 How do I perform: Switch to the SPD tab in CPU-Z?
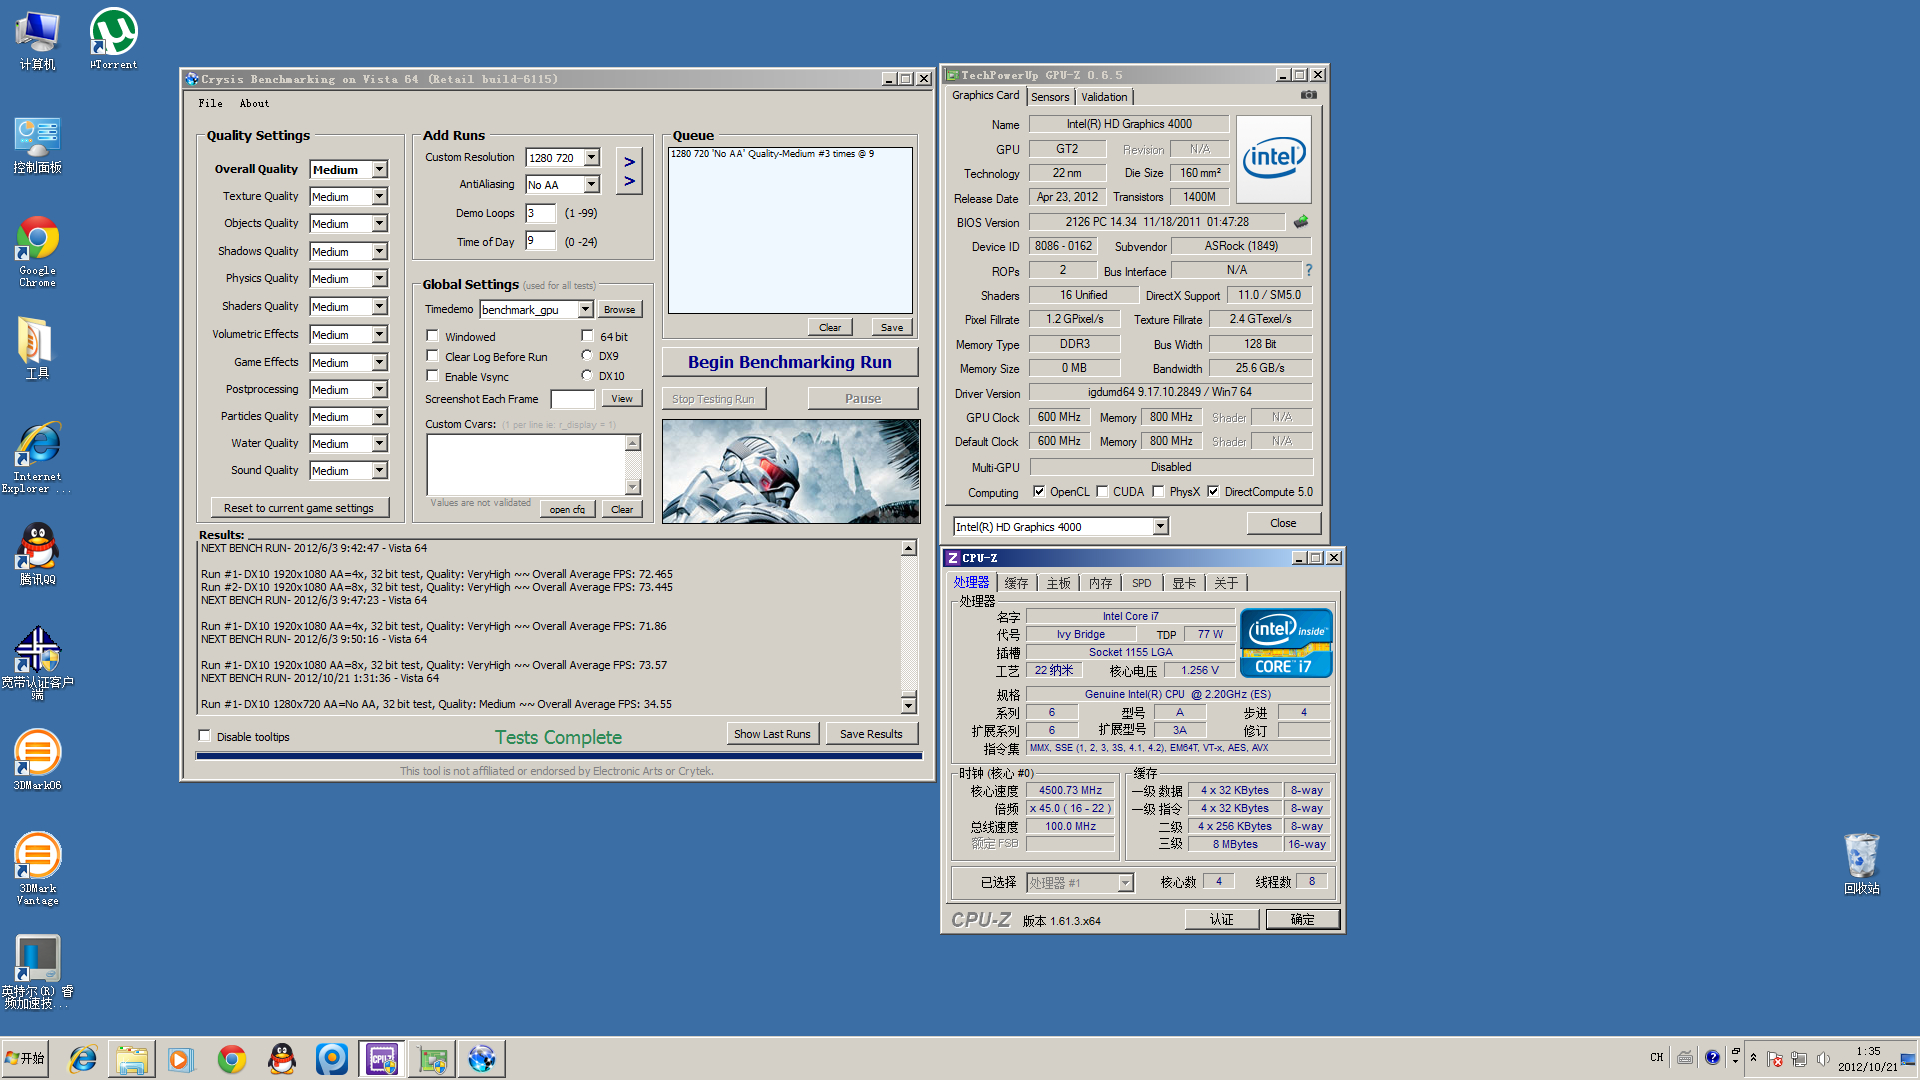pos(1141,583)
